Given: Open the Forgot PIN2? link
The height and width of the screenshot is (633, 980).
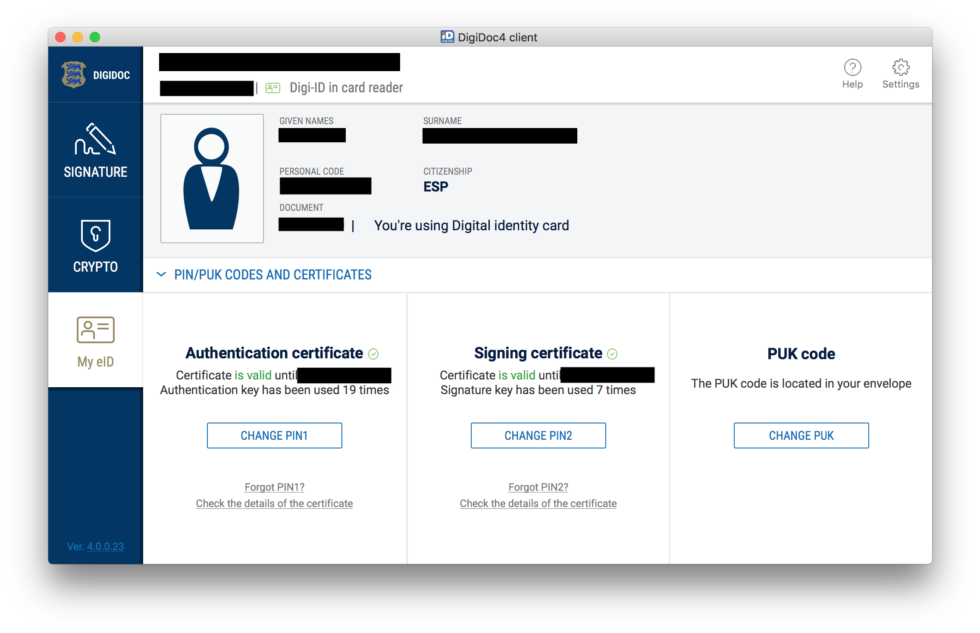Looking at the screenshot, I should (538, 487).
